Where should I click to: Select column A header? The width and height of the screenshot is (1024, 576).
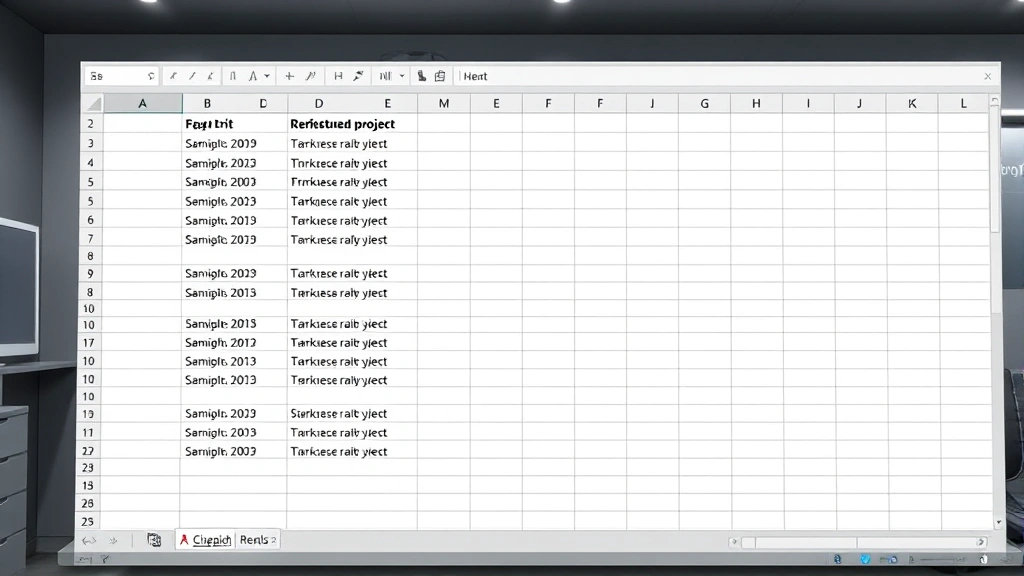(142, 104)
